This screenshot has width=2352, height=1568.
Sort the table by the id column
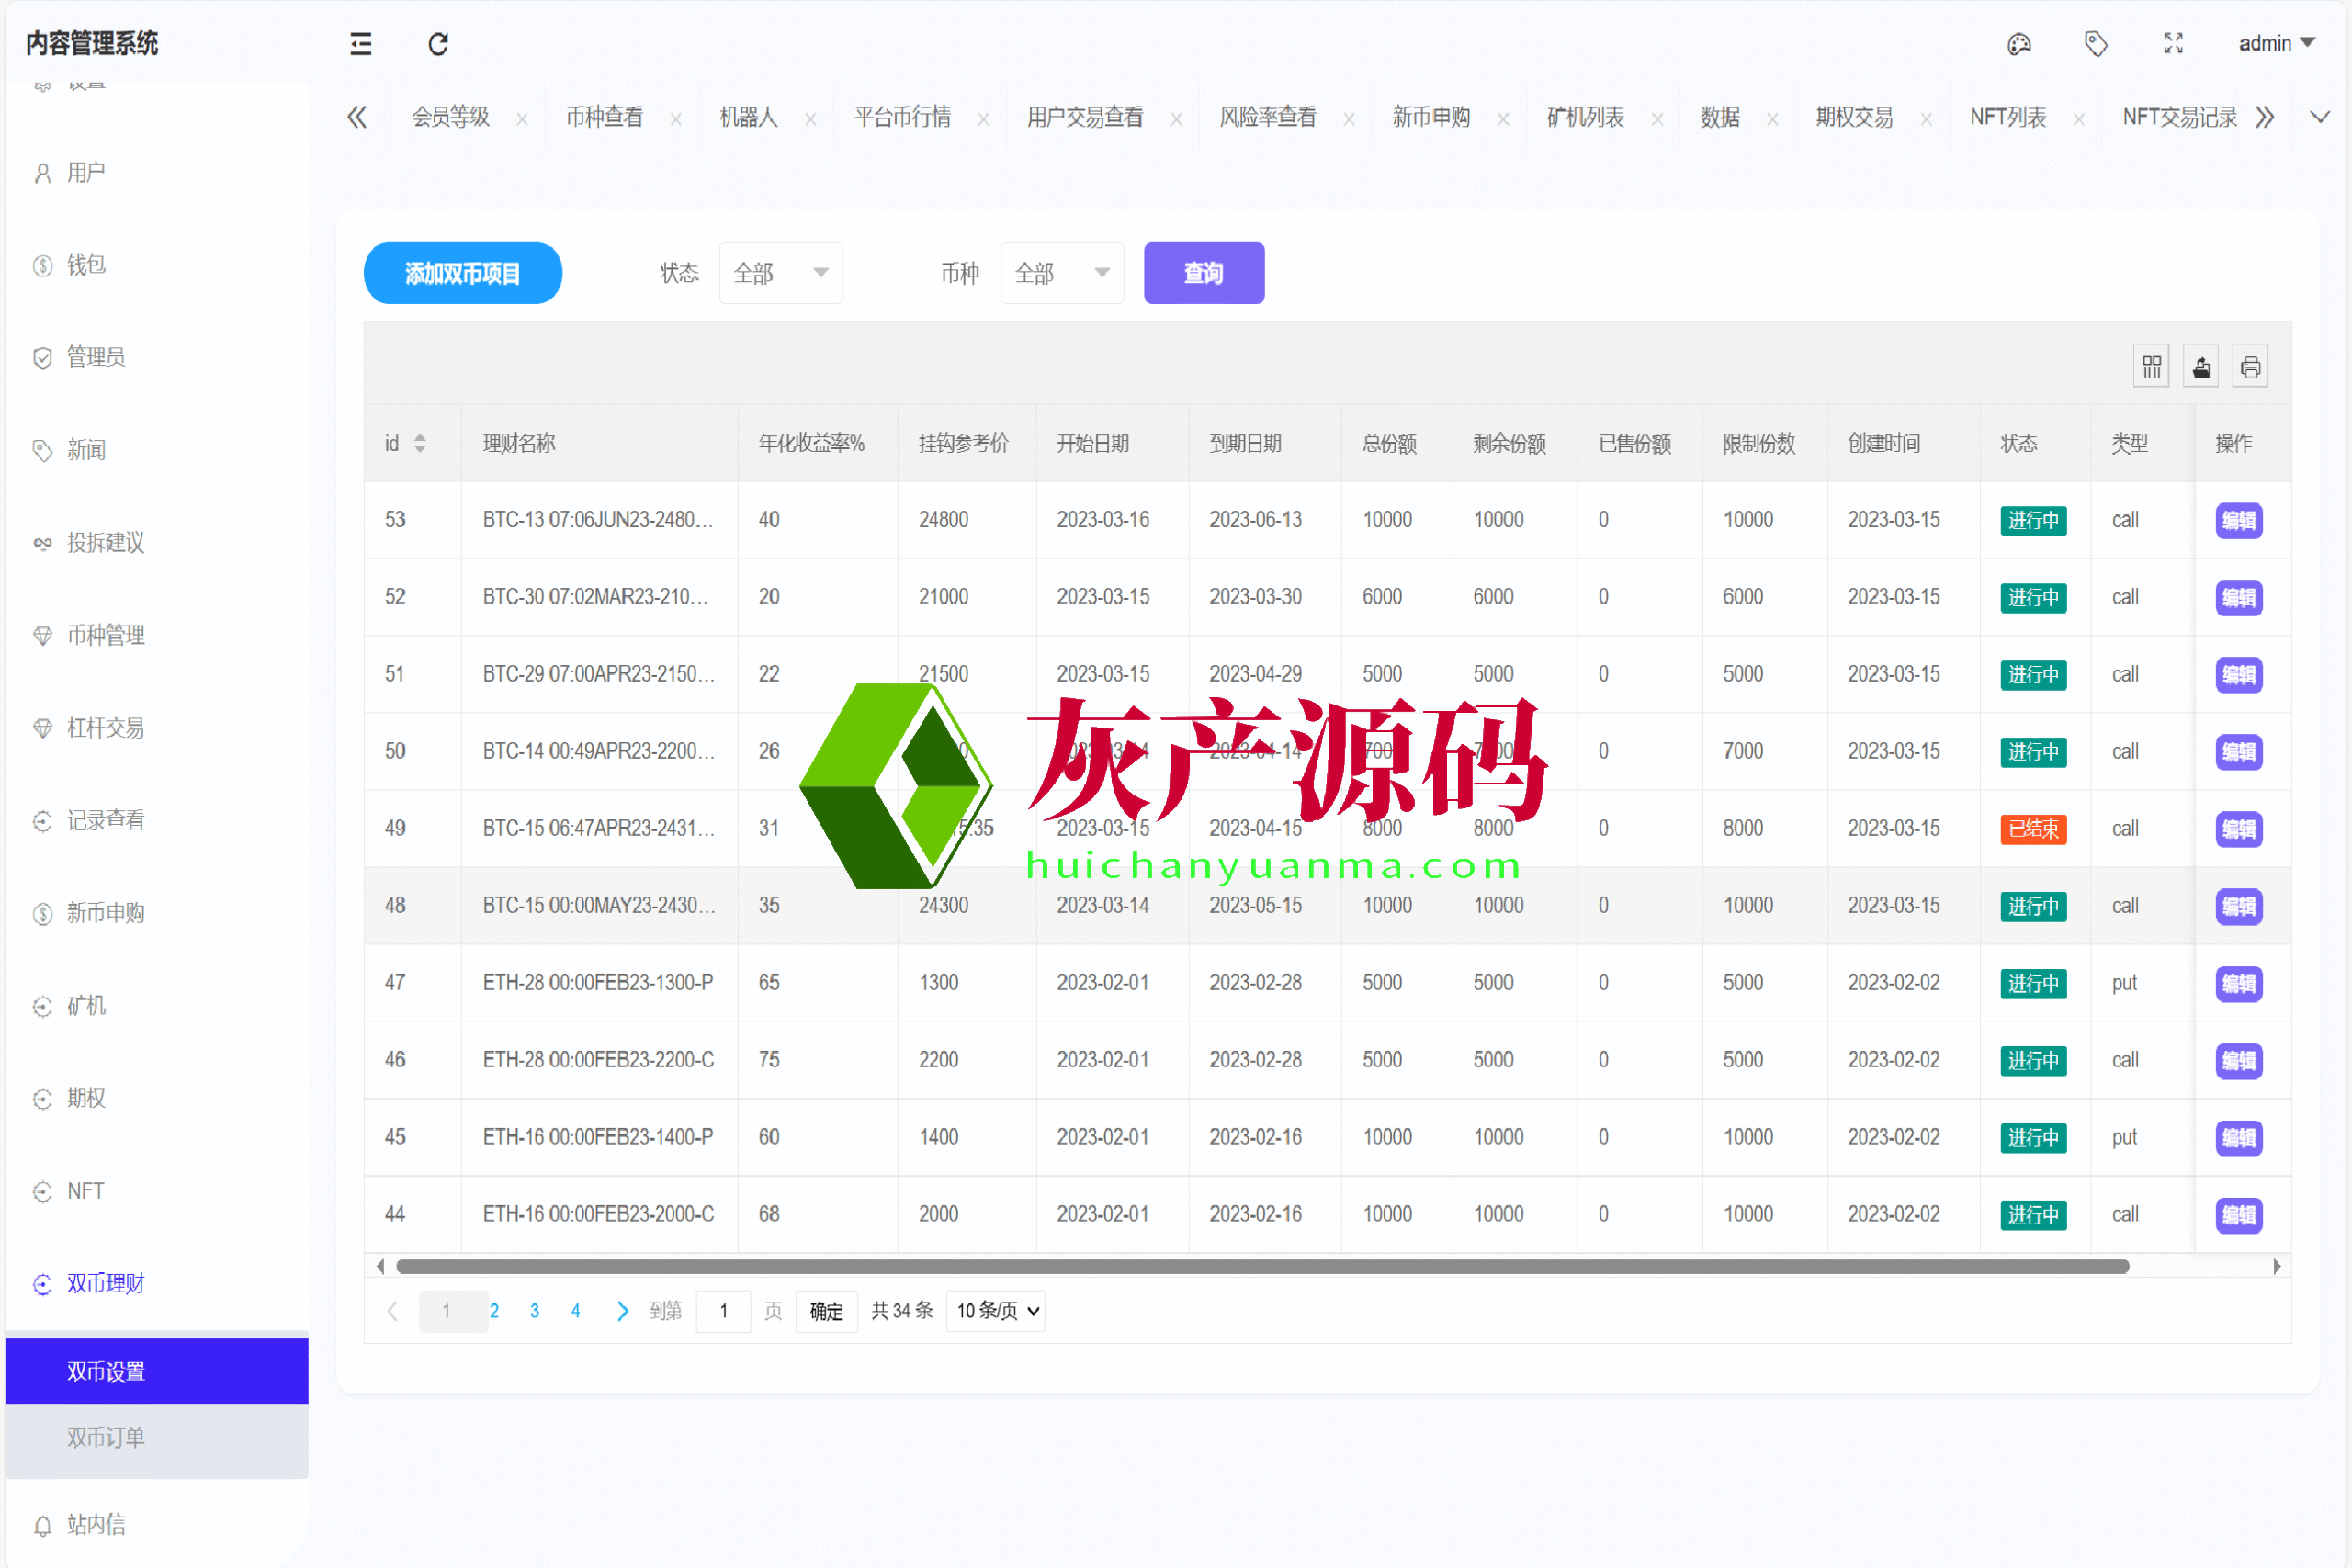pyautogui.click(x=420, y=443)
